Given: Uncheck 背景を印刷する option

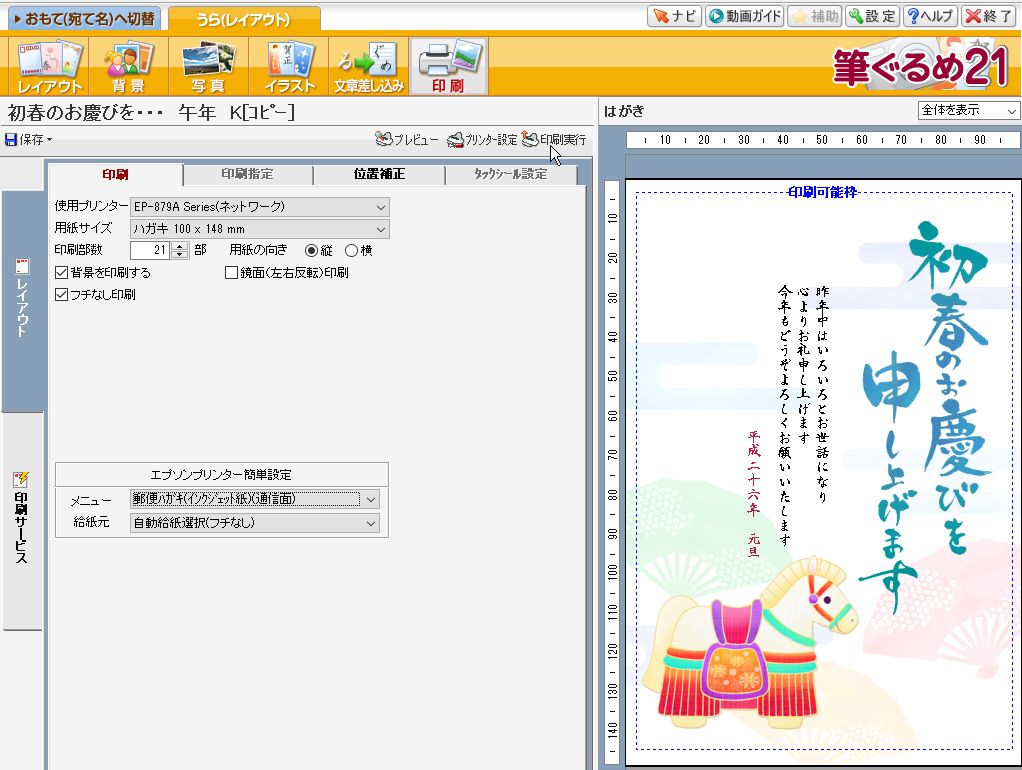Looking at the screenshot, I should tap(62, 272).
